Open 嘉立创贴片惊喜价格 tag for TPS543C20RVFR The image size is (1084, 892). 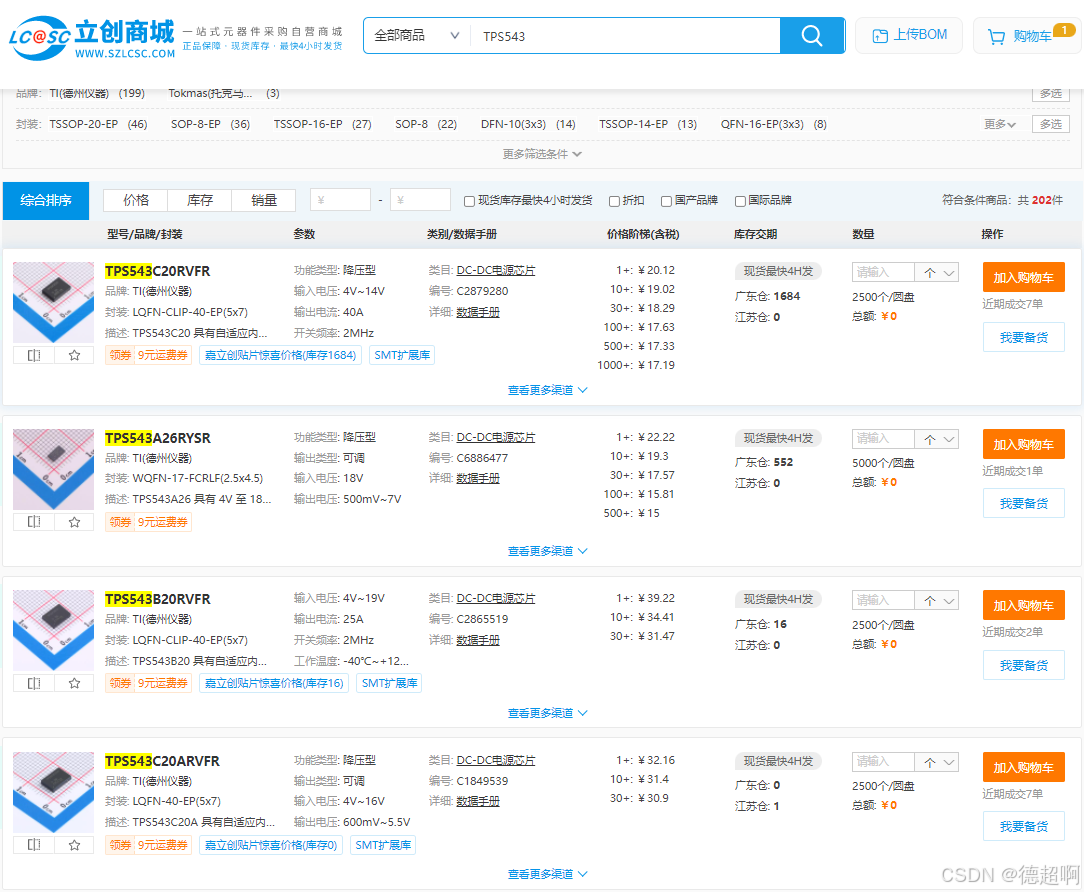[x=280, y=355]
